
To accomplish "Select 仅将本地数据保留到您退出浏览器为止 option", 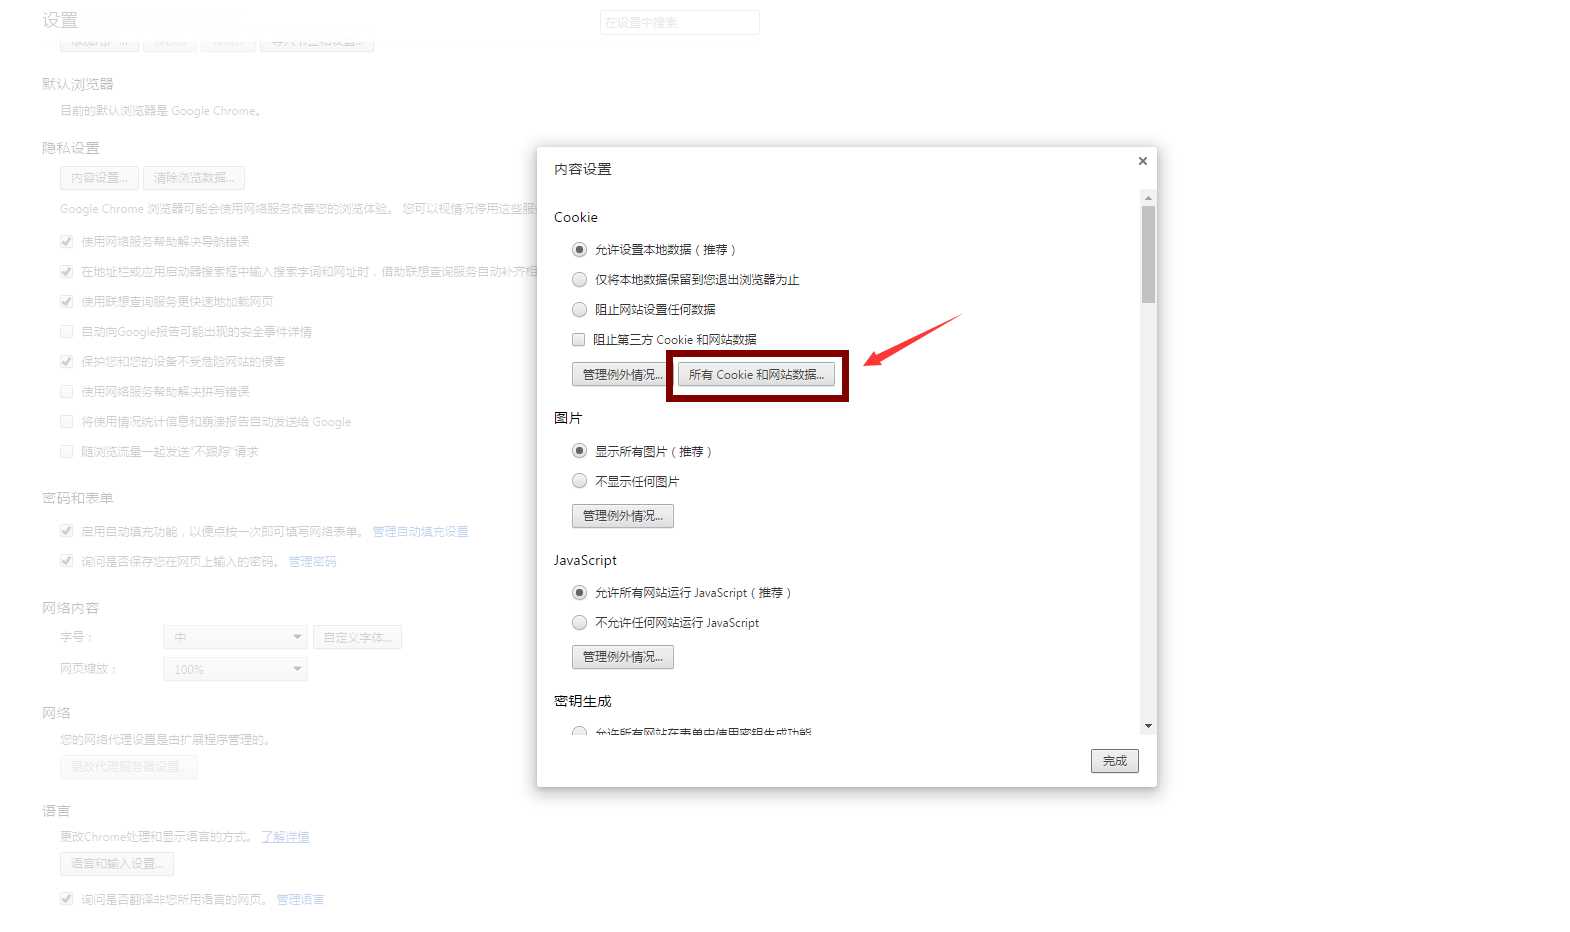I will tap(579, 280).
